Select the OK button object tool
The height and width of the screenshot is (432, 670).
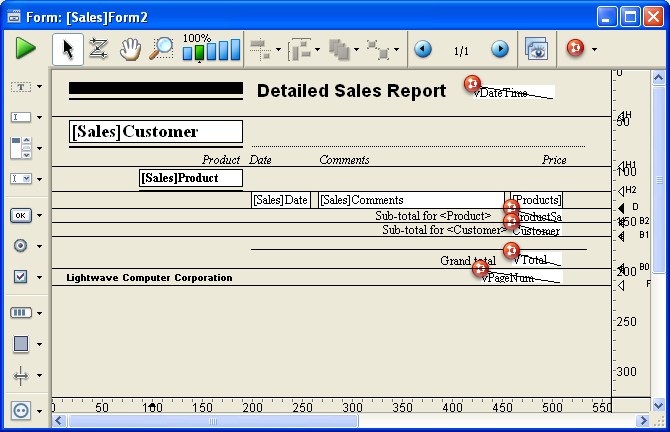tap(21, 215)
